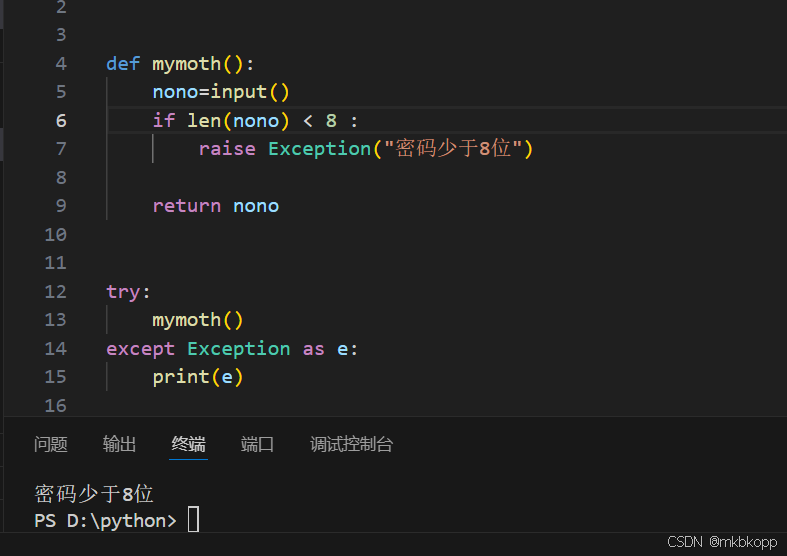Select the 终端 tab
This screenshot has width=787, height=556.
point(188,444)
